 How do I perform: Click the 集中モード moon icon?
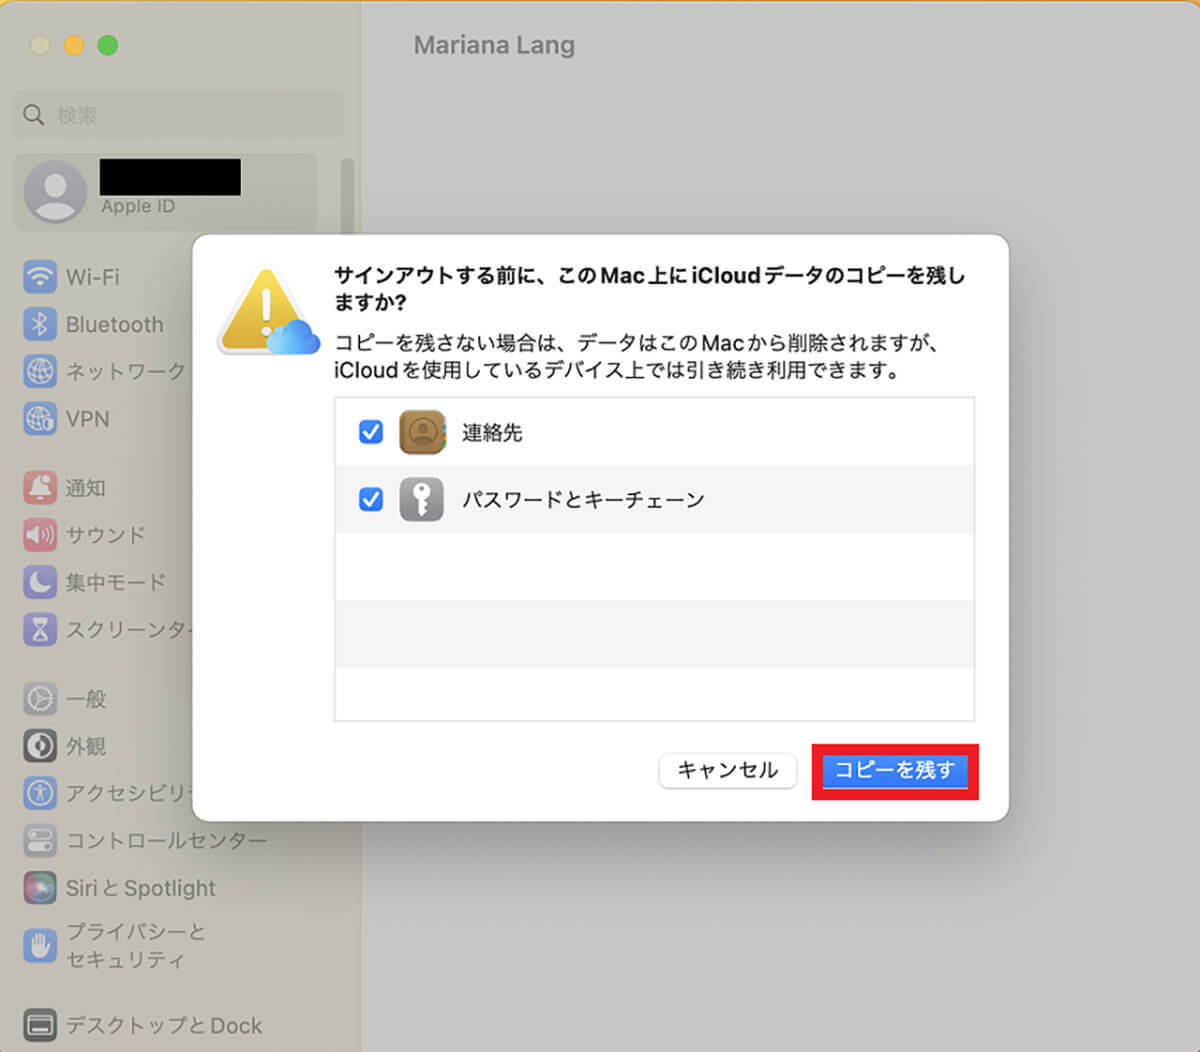tap(40, 582)
